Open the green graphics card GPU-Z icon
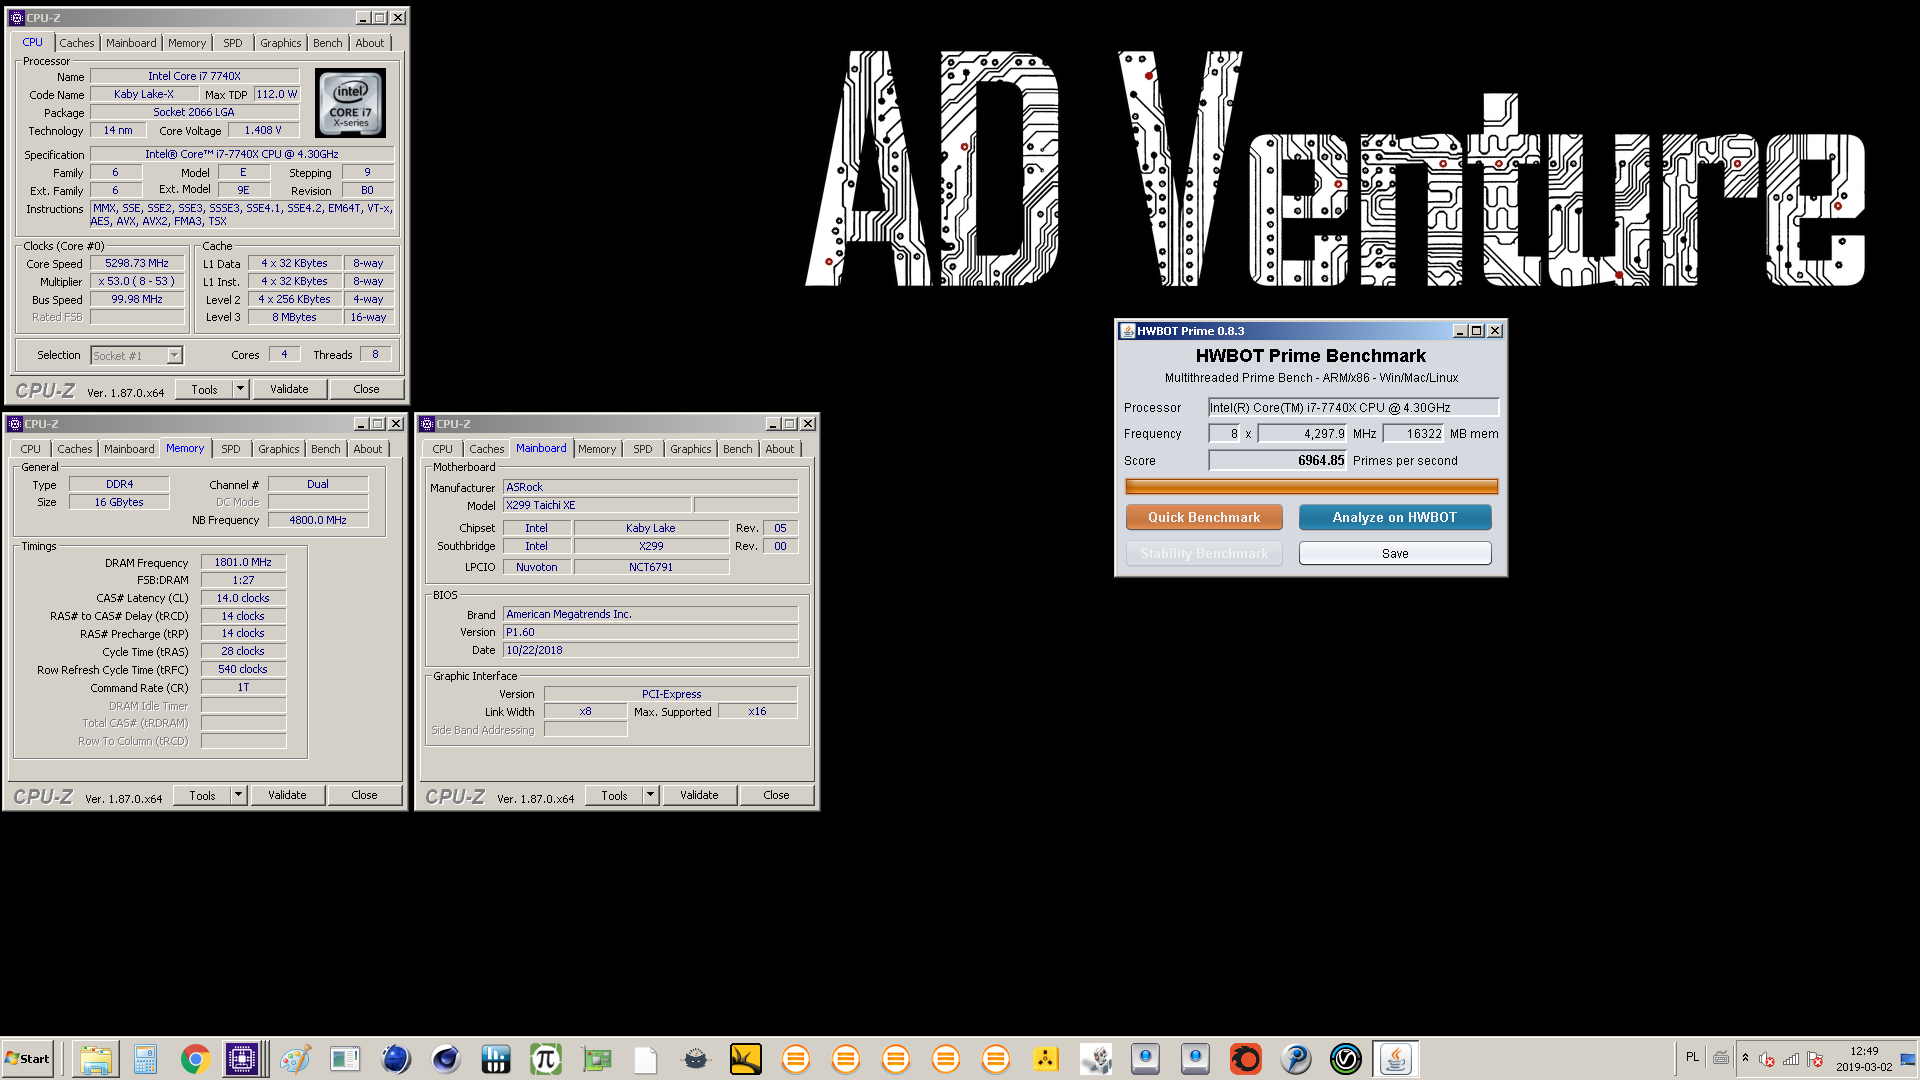 596,1059
